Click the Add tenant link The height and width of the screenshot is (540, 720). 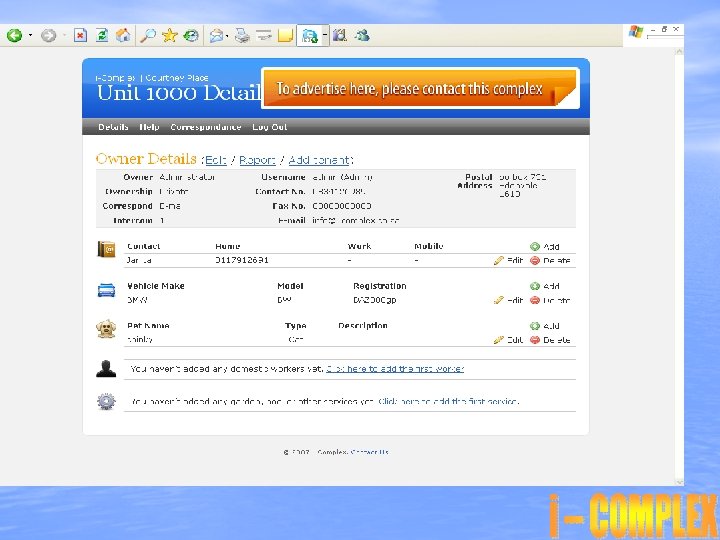[x=319, y=160]
